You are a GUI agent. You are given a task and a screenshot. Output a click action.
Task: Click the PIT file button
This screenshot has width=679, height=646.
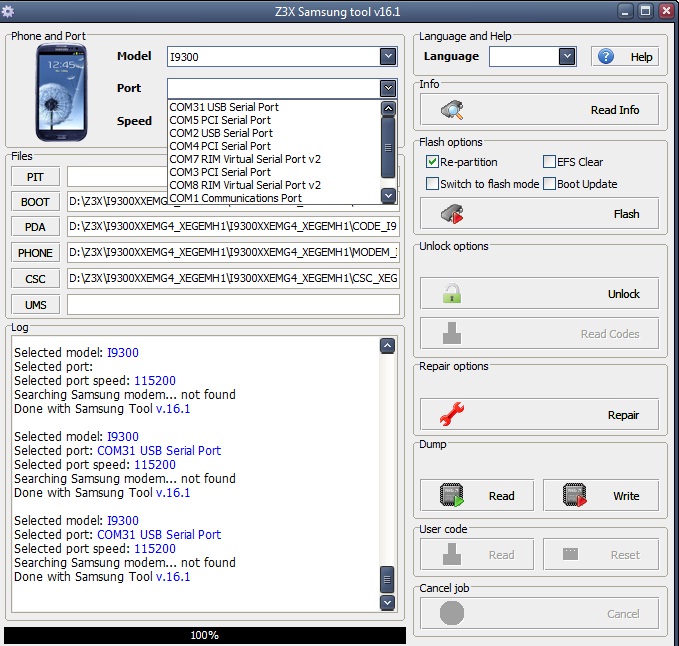coord(35,177)
